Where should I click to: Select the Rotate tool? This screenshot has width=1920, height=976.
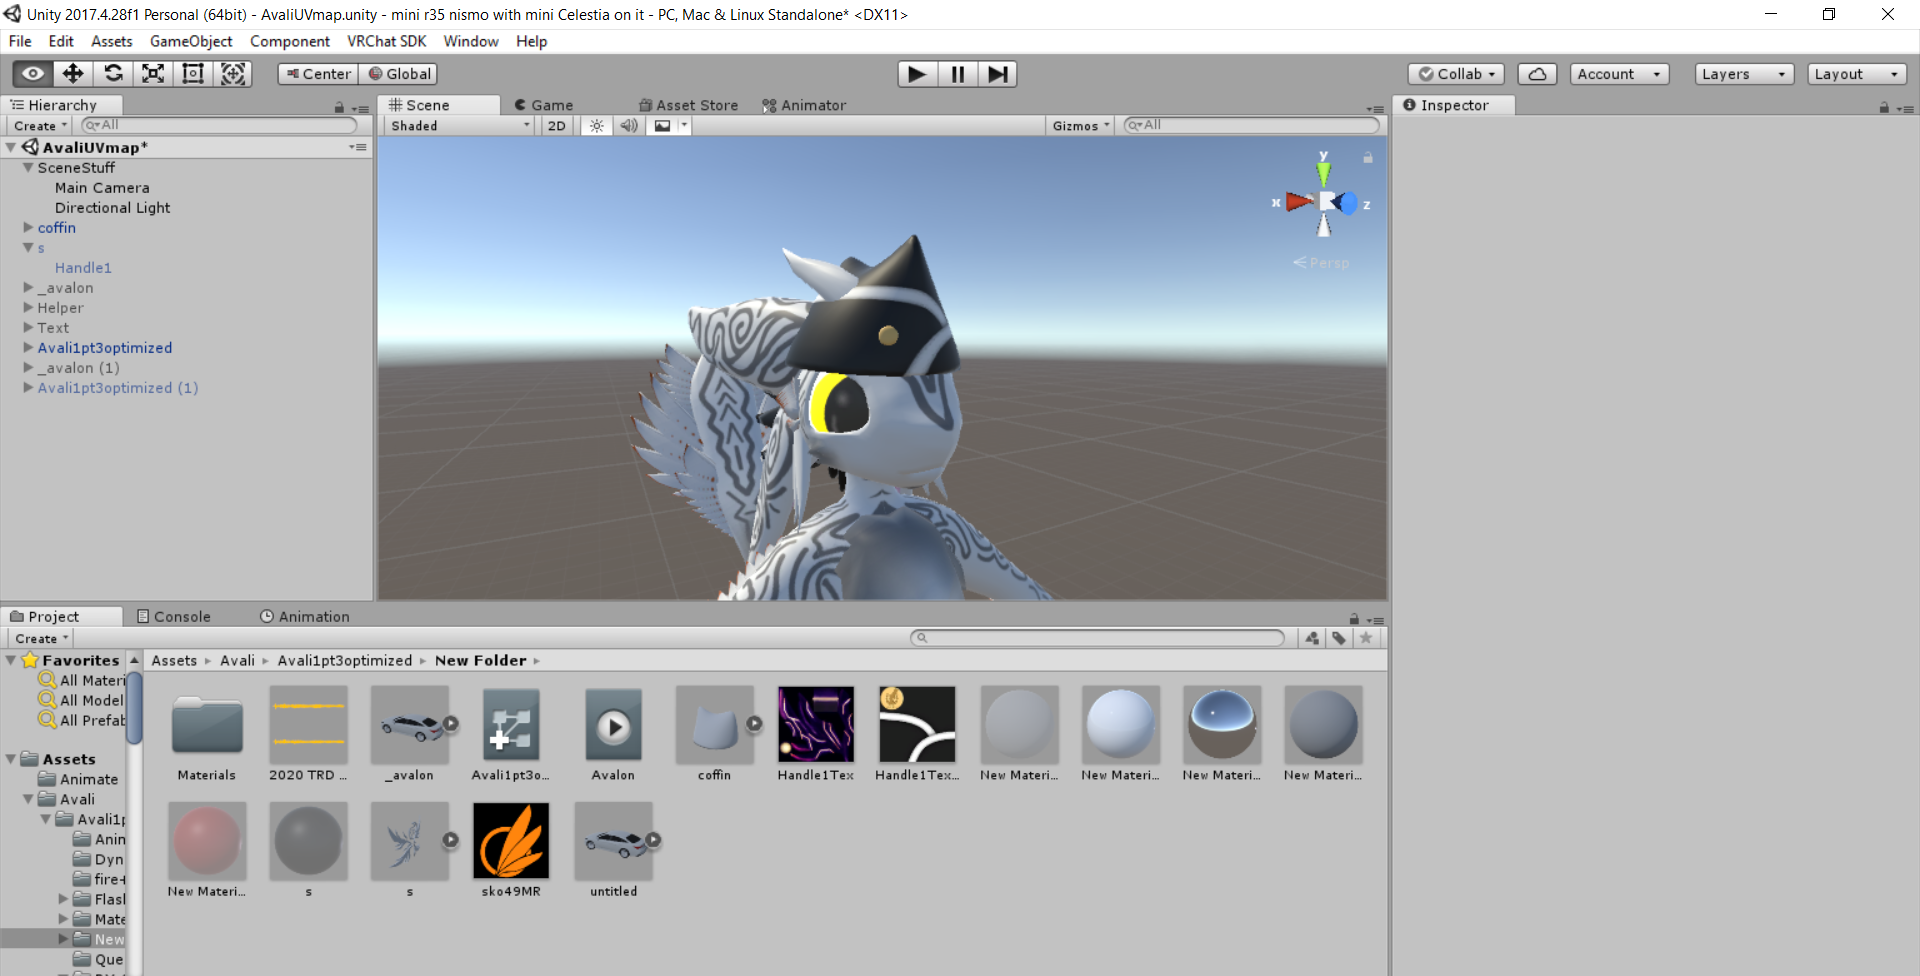tap(113, 74)
